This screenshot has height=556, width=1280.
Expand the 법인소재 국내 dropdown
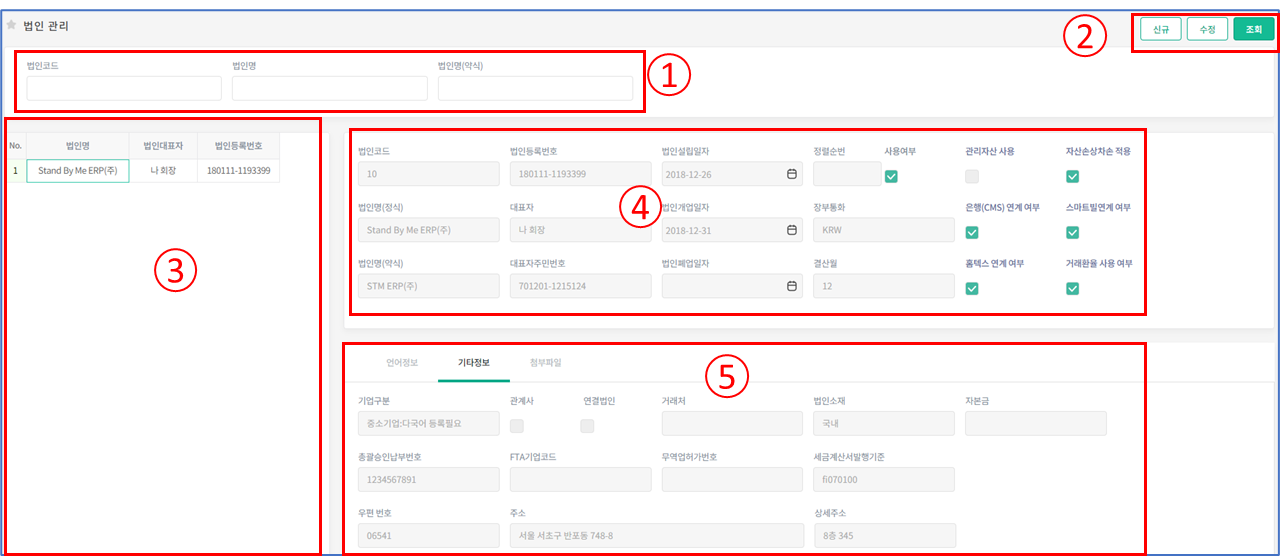[x=883, y=424]
